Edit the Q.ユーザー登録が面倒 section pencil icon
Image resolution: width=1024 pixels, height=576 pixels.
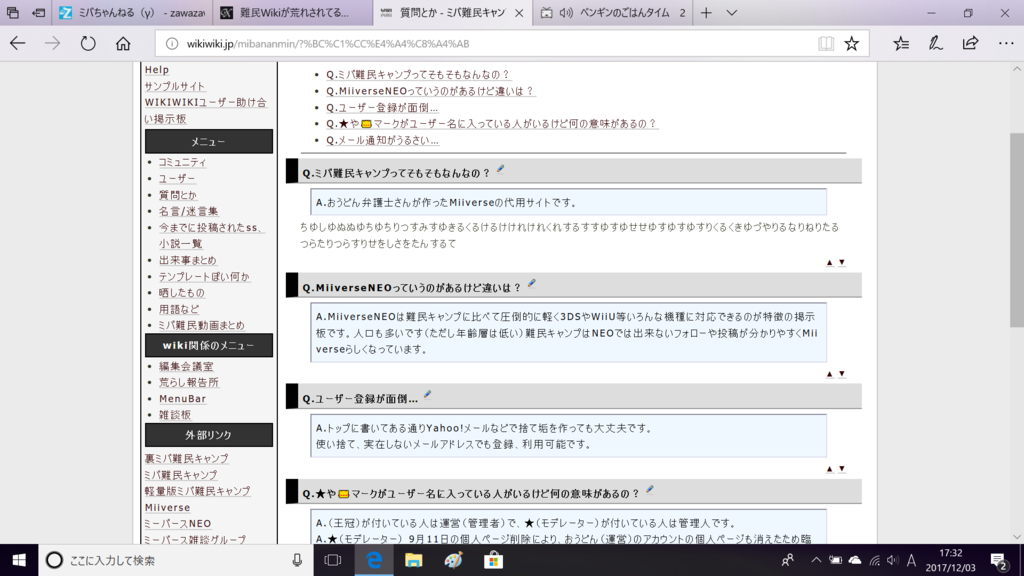427,394
